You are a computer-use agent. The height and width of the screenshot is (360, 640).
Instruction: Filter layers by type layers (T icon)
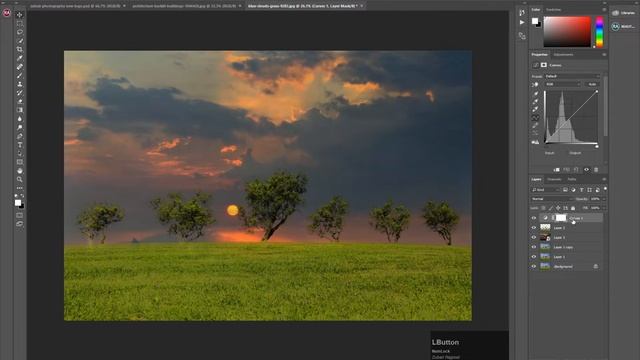point(581,190)
